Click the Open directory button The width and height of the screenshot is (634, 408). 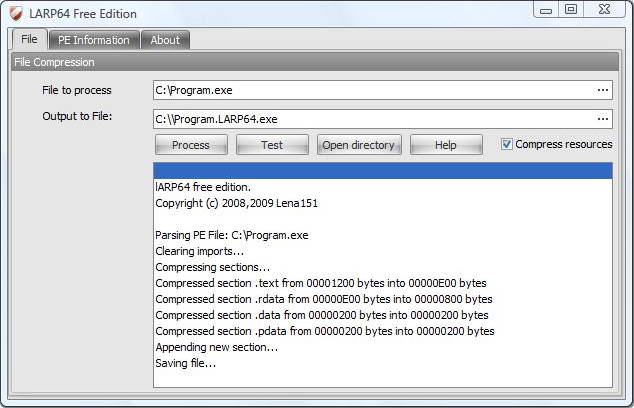pyautogui.click(x=359, y=145)
